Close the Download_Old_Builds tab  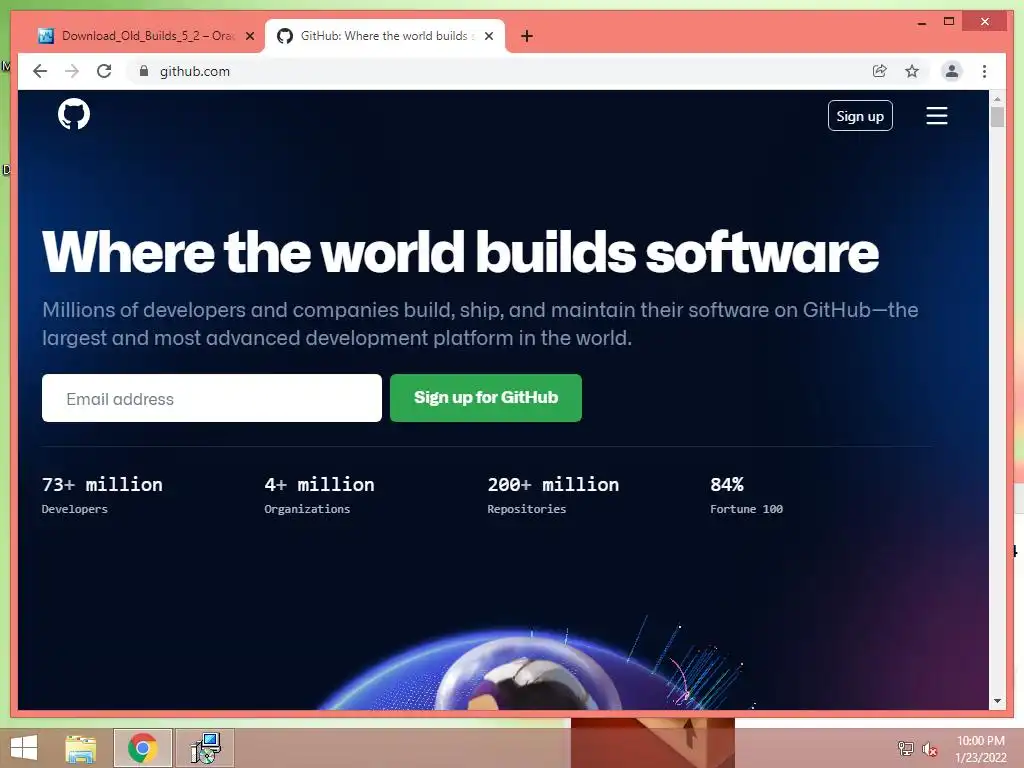[x=249, y=36]
